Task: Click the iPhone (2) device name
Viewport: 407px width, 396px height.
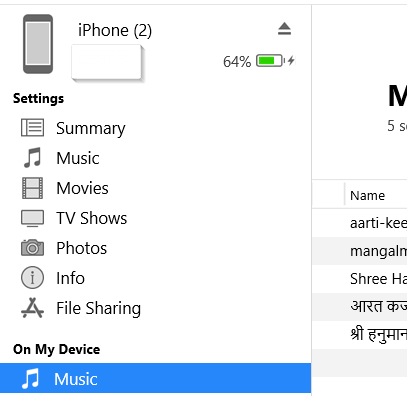Action: pyautogui.click(x=115, y=30)
